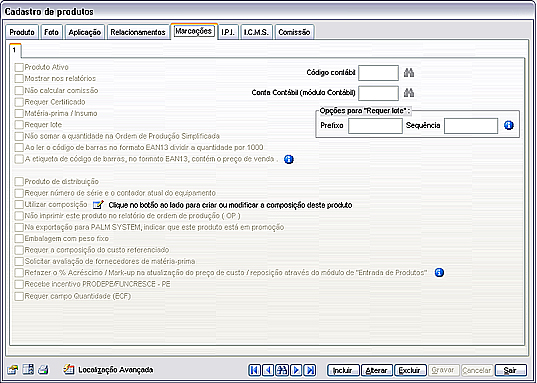Check exportação para PALM SYSTEM promoção option

point(19,227)
